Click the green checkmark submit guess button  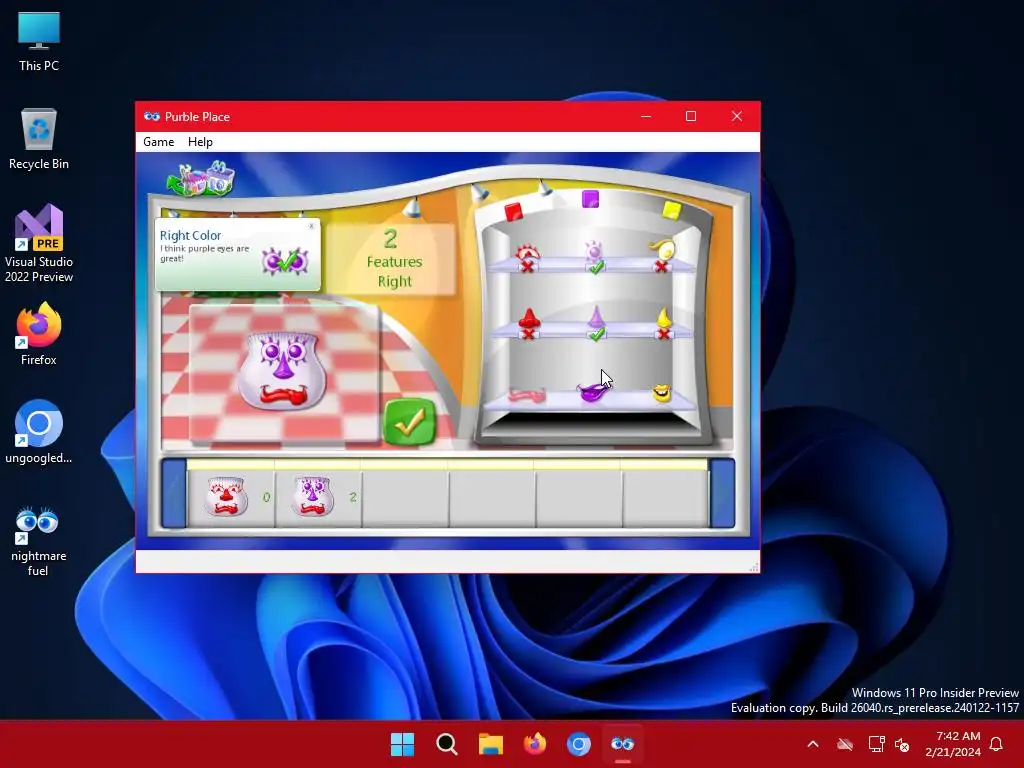pos(409,423)
